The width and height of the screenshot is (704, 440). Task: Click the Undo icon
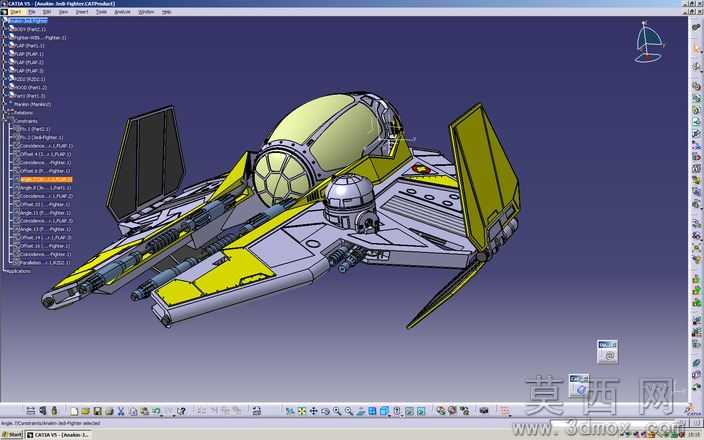[156, 411]
